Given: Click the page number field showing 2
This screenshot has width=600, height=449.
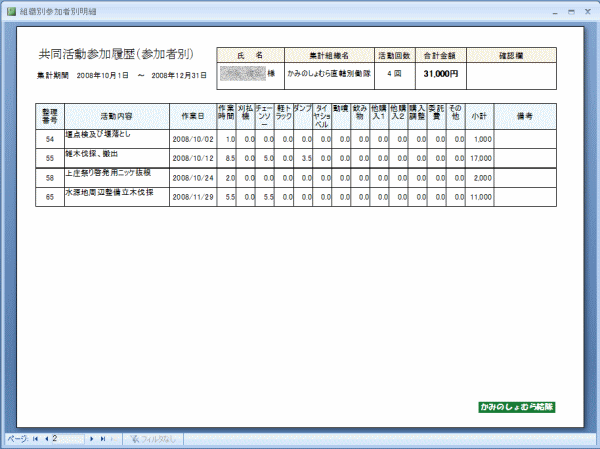Looking at the screenshot, I should 68,439.
